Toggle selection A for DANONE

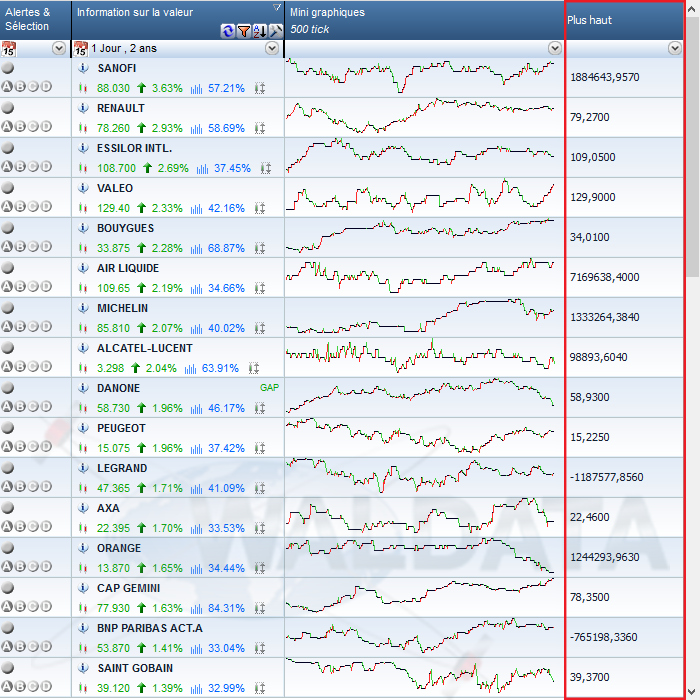click(x=7, y=406)
